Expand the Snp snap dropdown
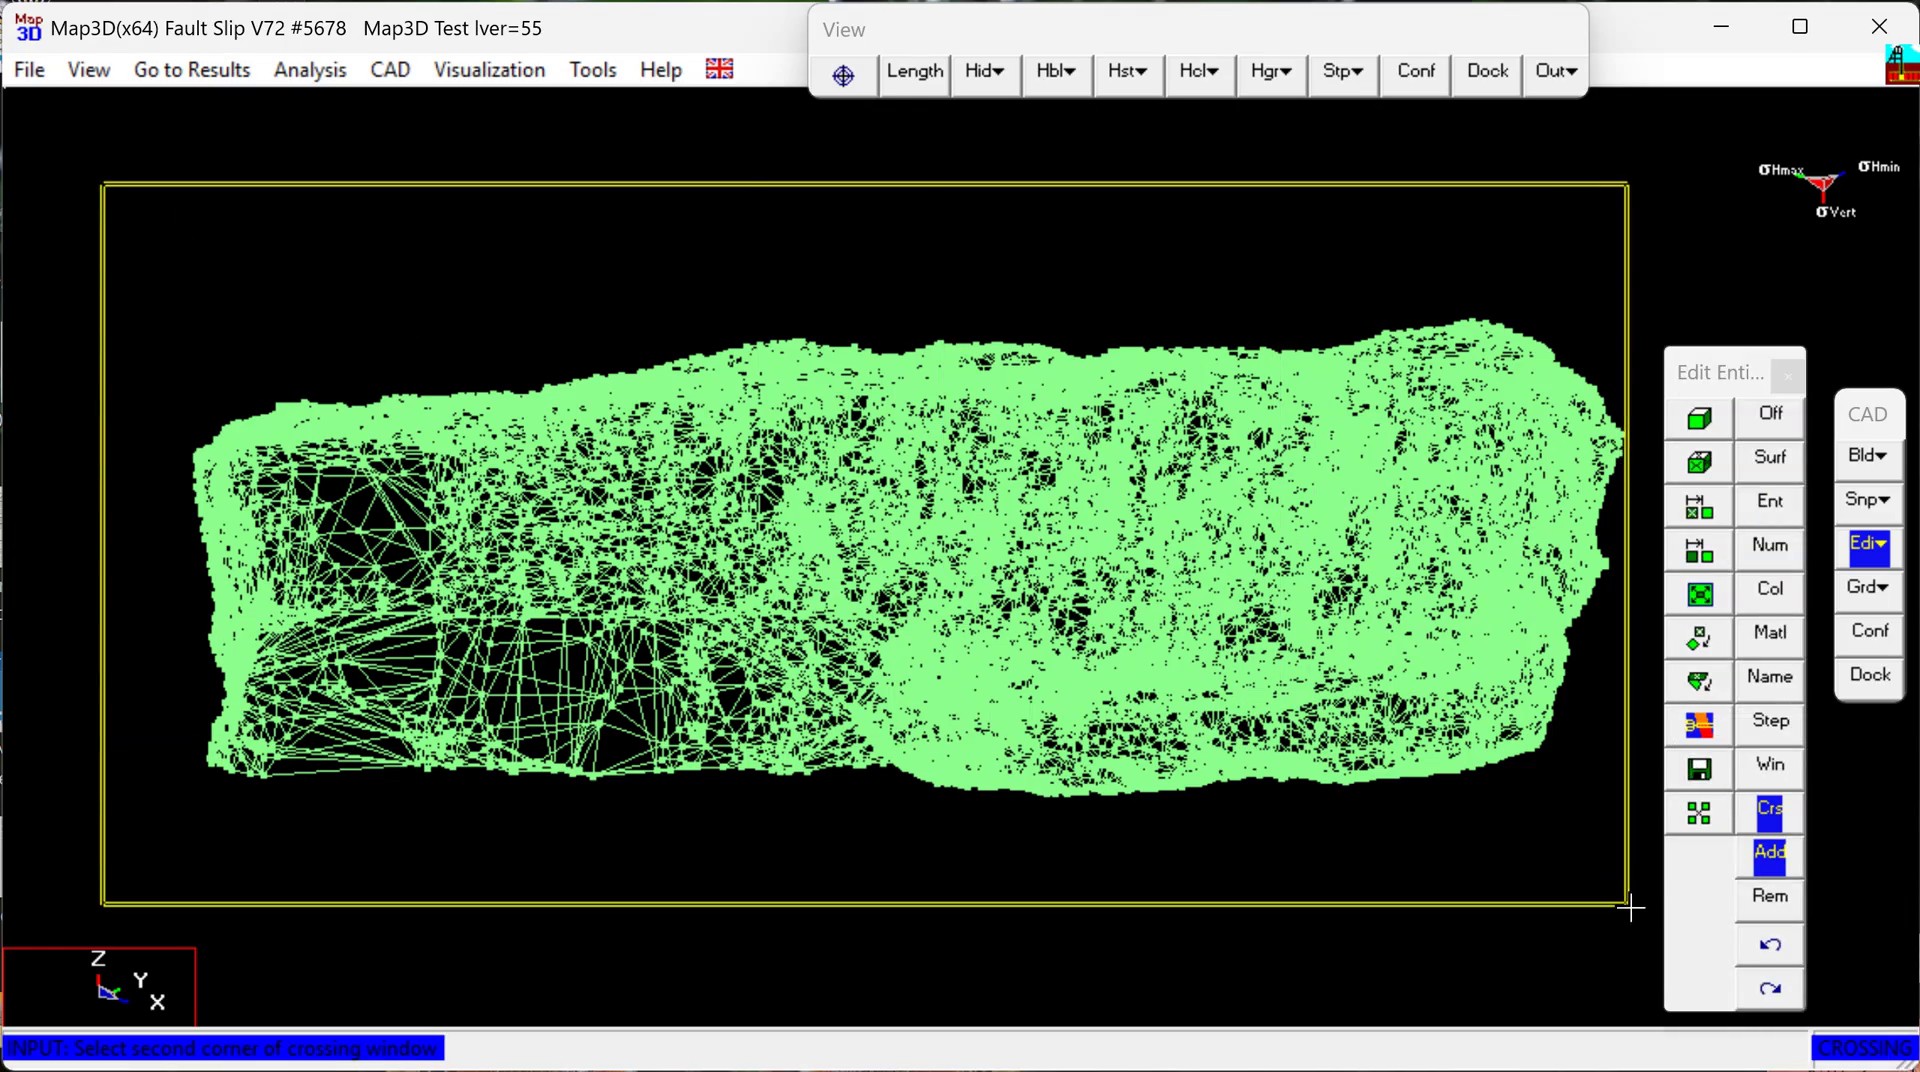 point(1867,499)
